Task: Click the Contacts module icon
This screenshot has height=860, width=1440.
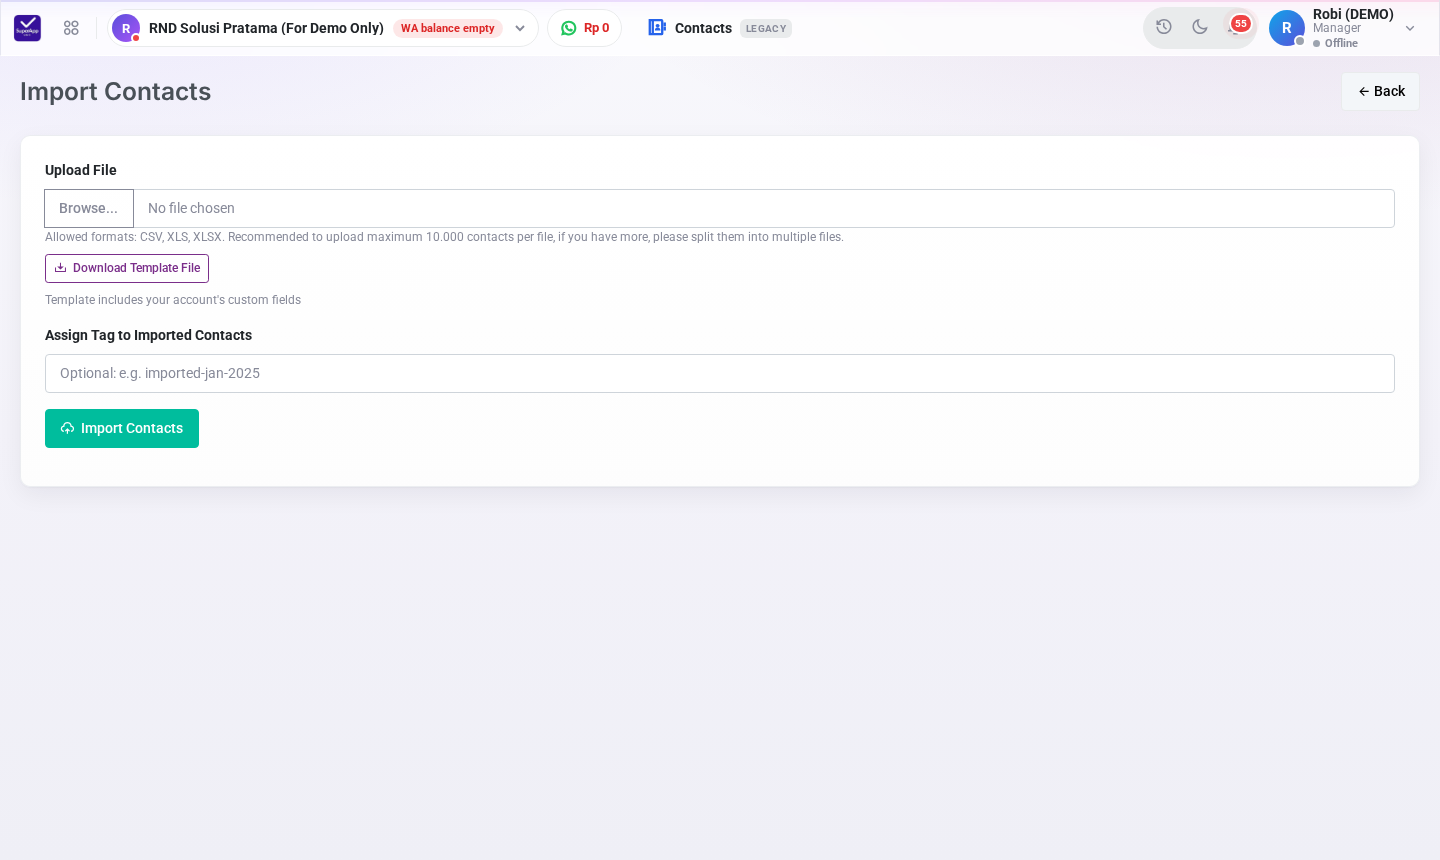Action: point(657,28)
